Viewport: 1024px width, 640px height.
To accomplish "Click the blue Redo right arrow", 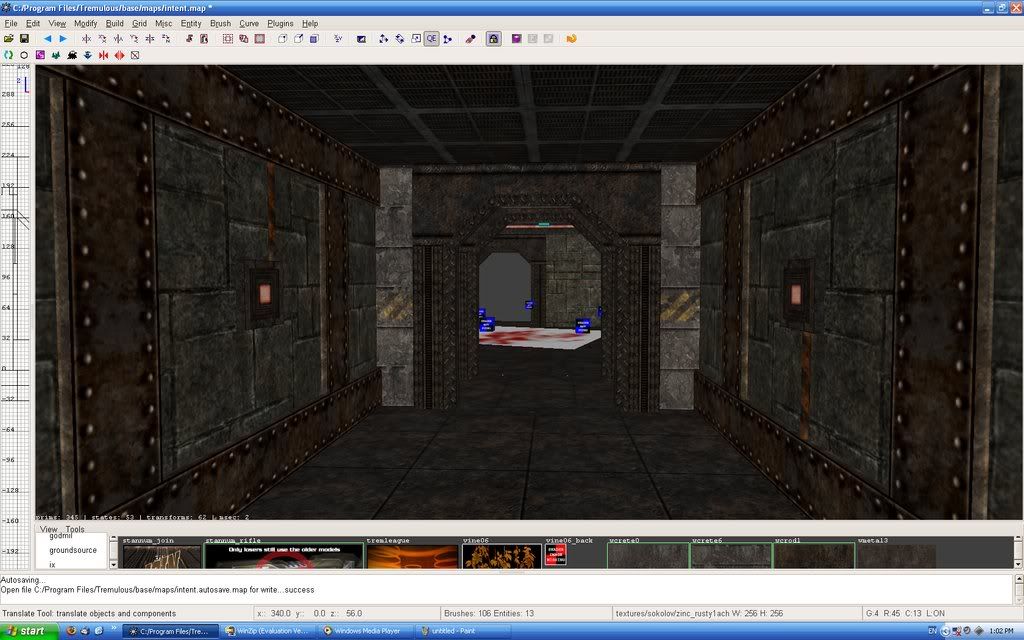I will click(x=63, y=39).
